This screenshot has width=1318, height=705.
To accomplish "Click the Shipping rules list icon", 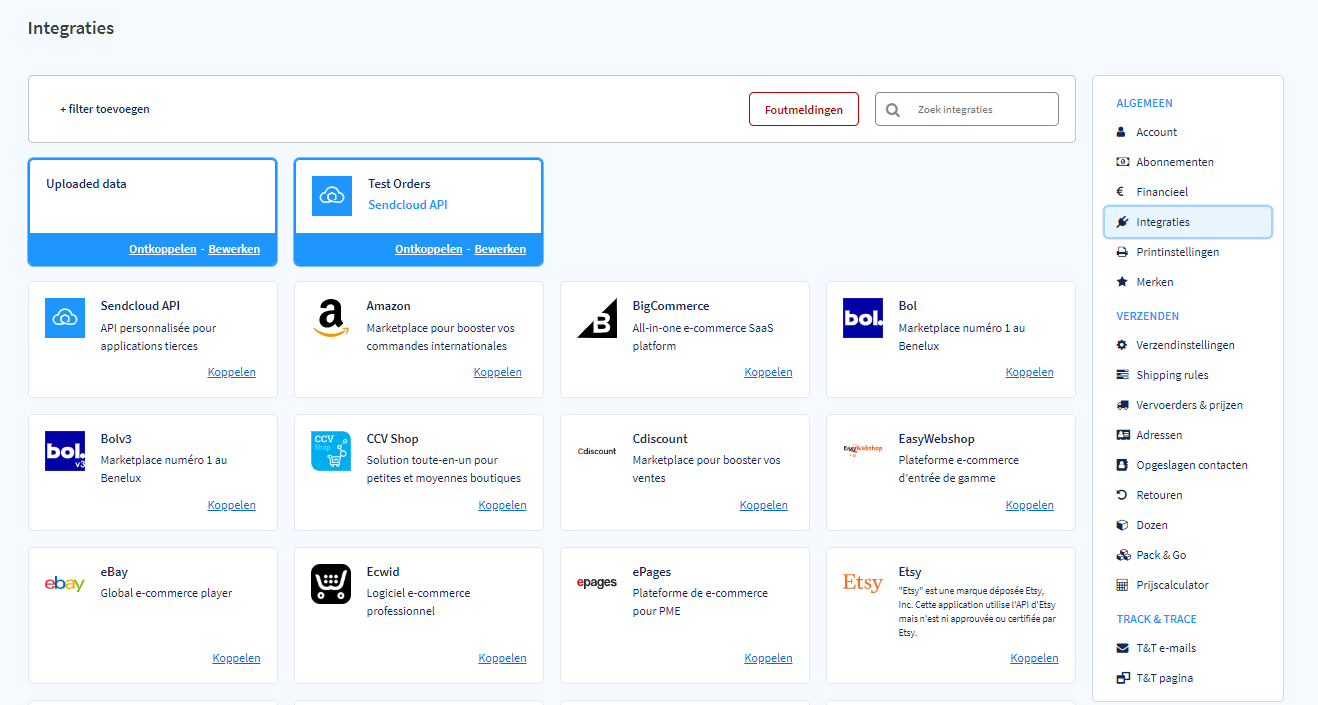I will 1122,375.
